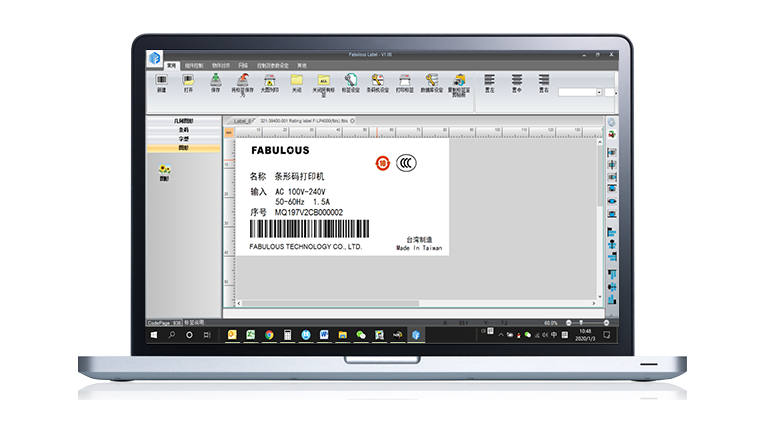765x430 pixels.
Task: Click the Align right (置右) icon
Action: (544, 80)
